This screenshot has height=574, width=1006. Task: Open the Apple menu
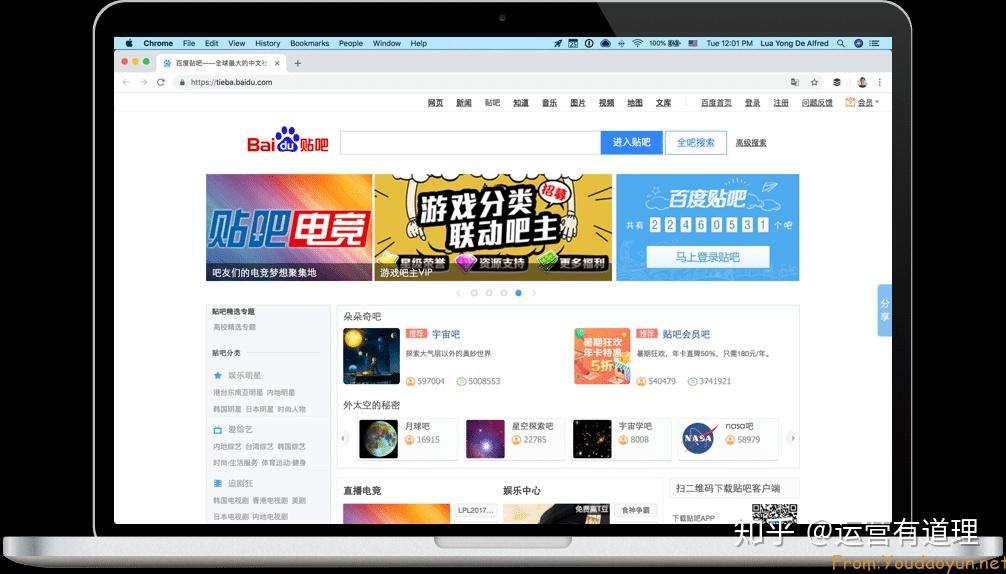coord(129,44)
